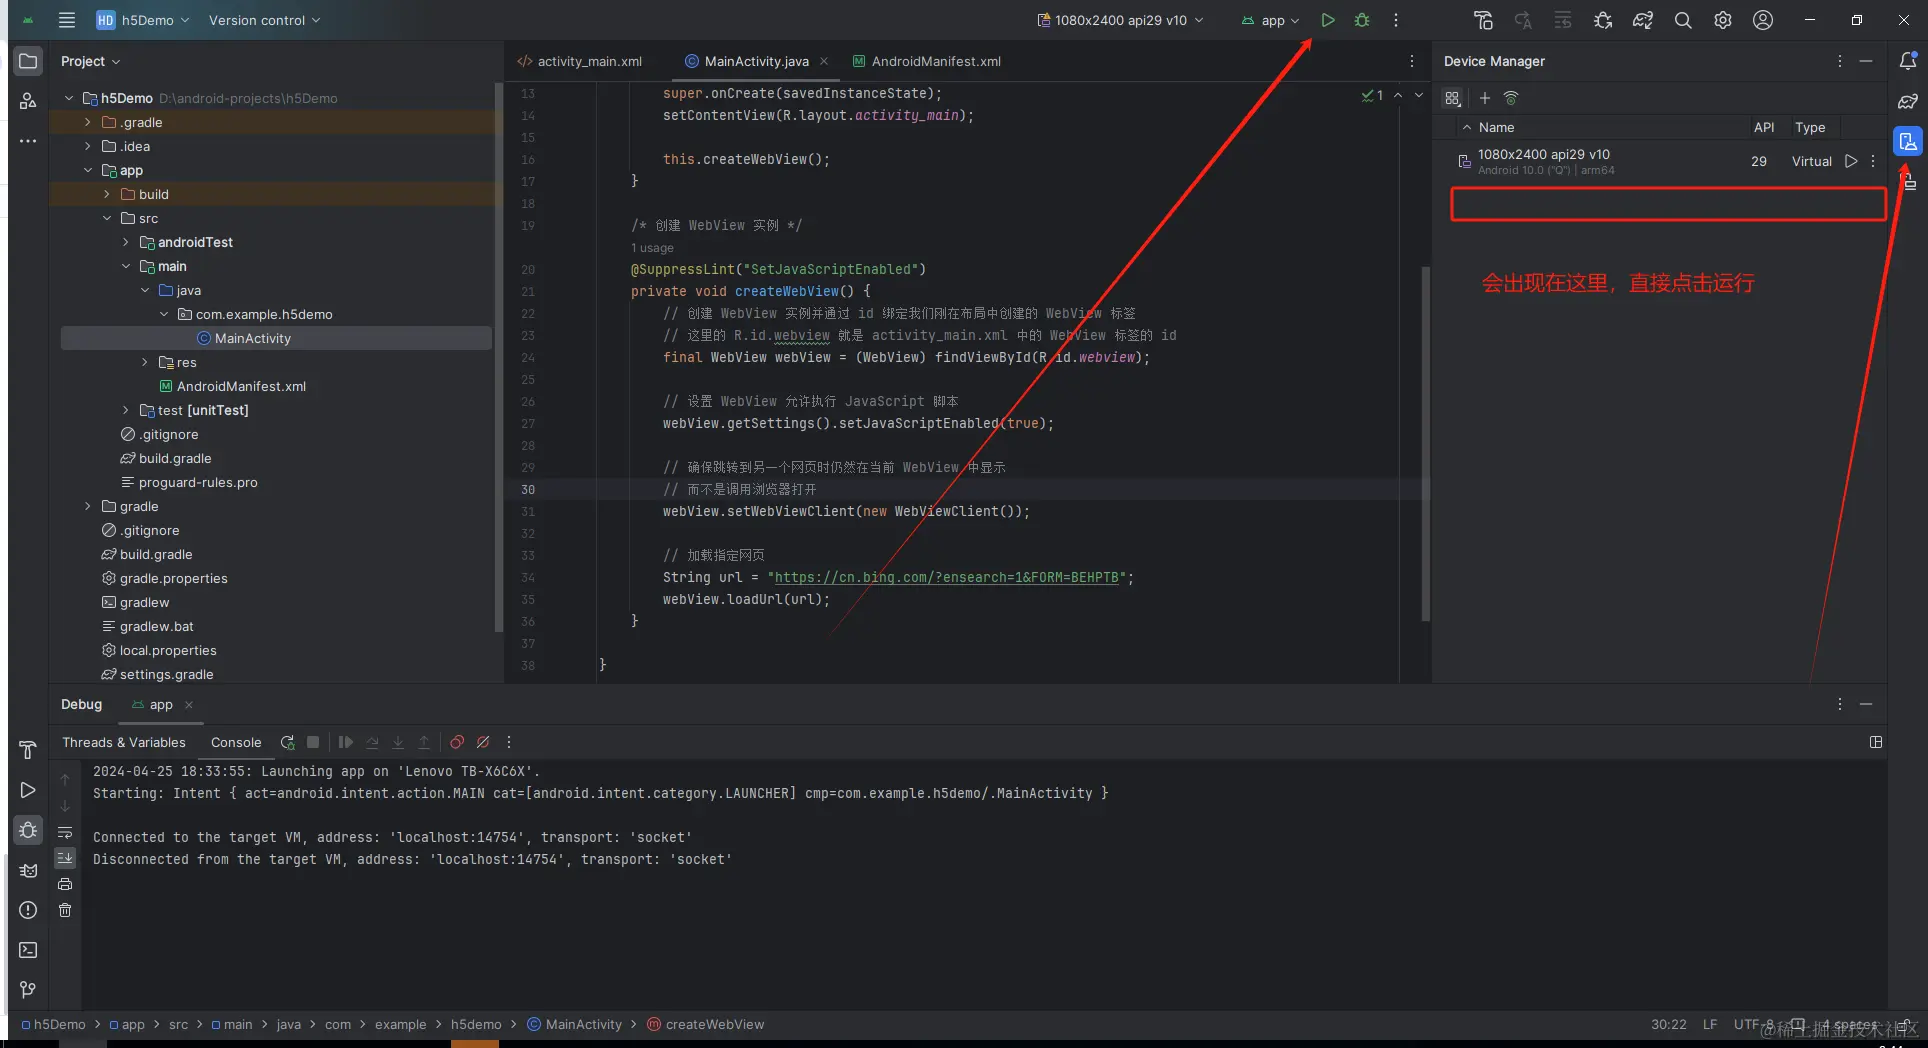
Task: Open Debug panel options kebab menu
Action: 1839,704
